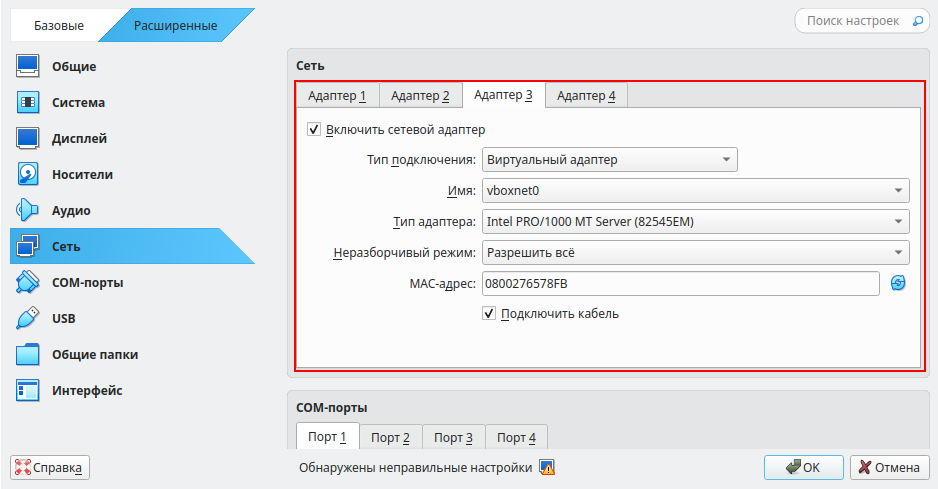Switch to the Базовые settings tab

pyautogui.click(x=60, y=25)
